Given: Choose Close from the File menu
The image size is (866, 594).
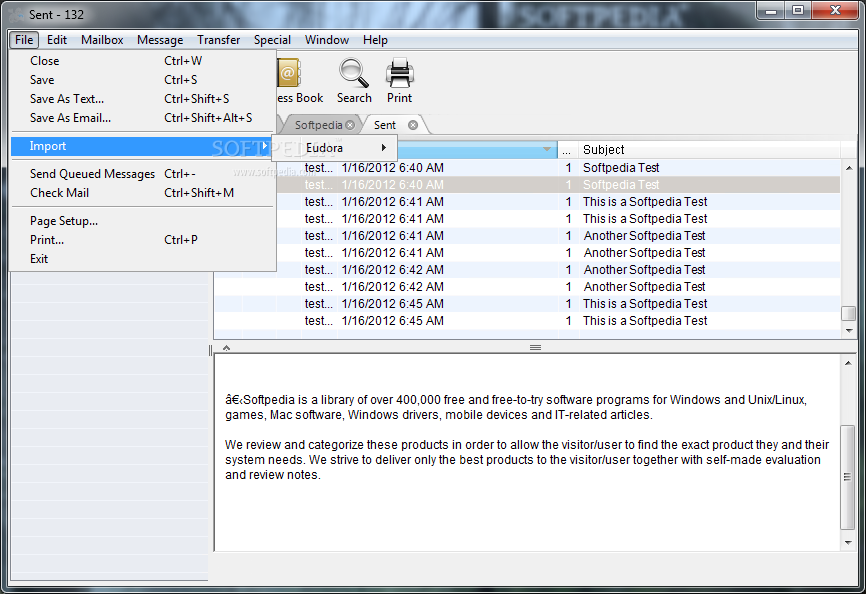Looking at the screenshot, I should [x=143, y=61].
